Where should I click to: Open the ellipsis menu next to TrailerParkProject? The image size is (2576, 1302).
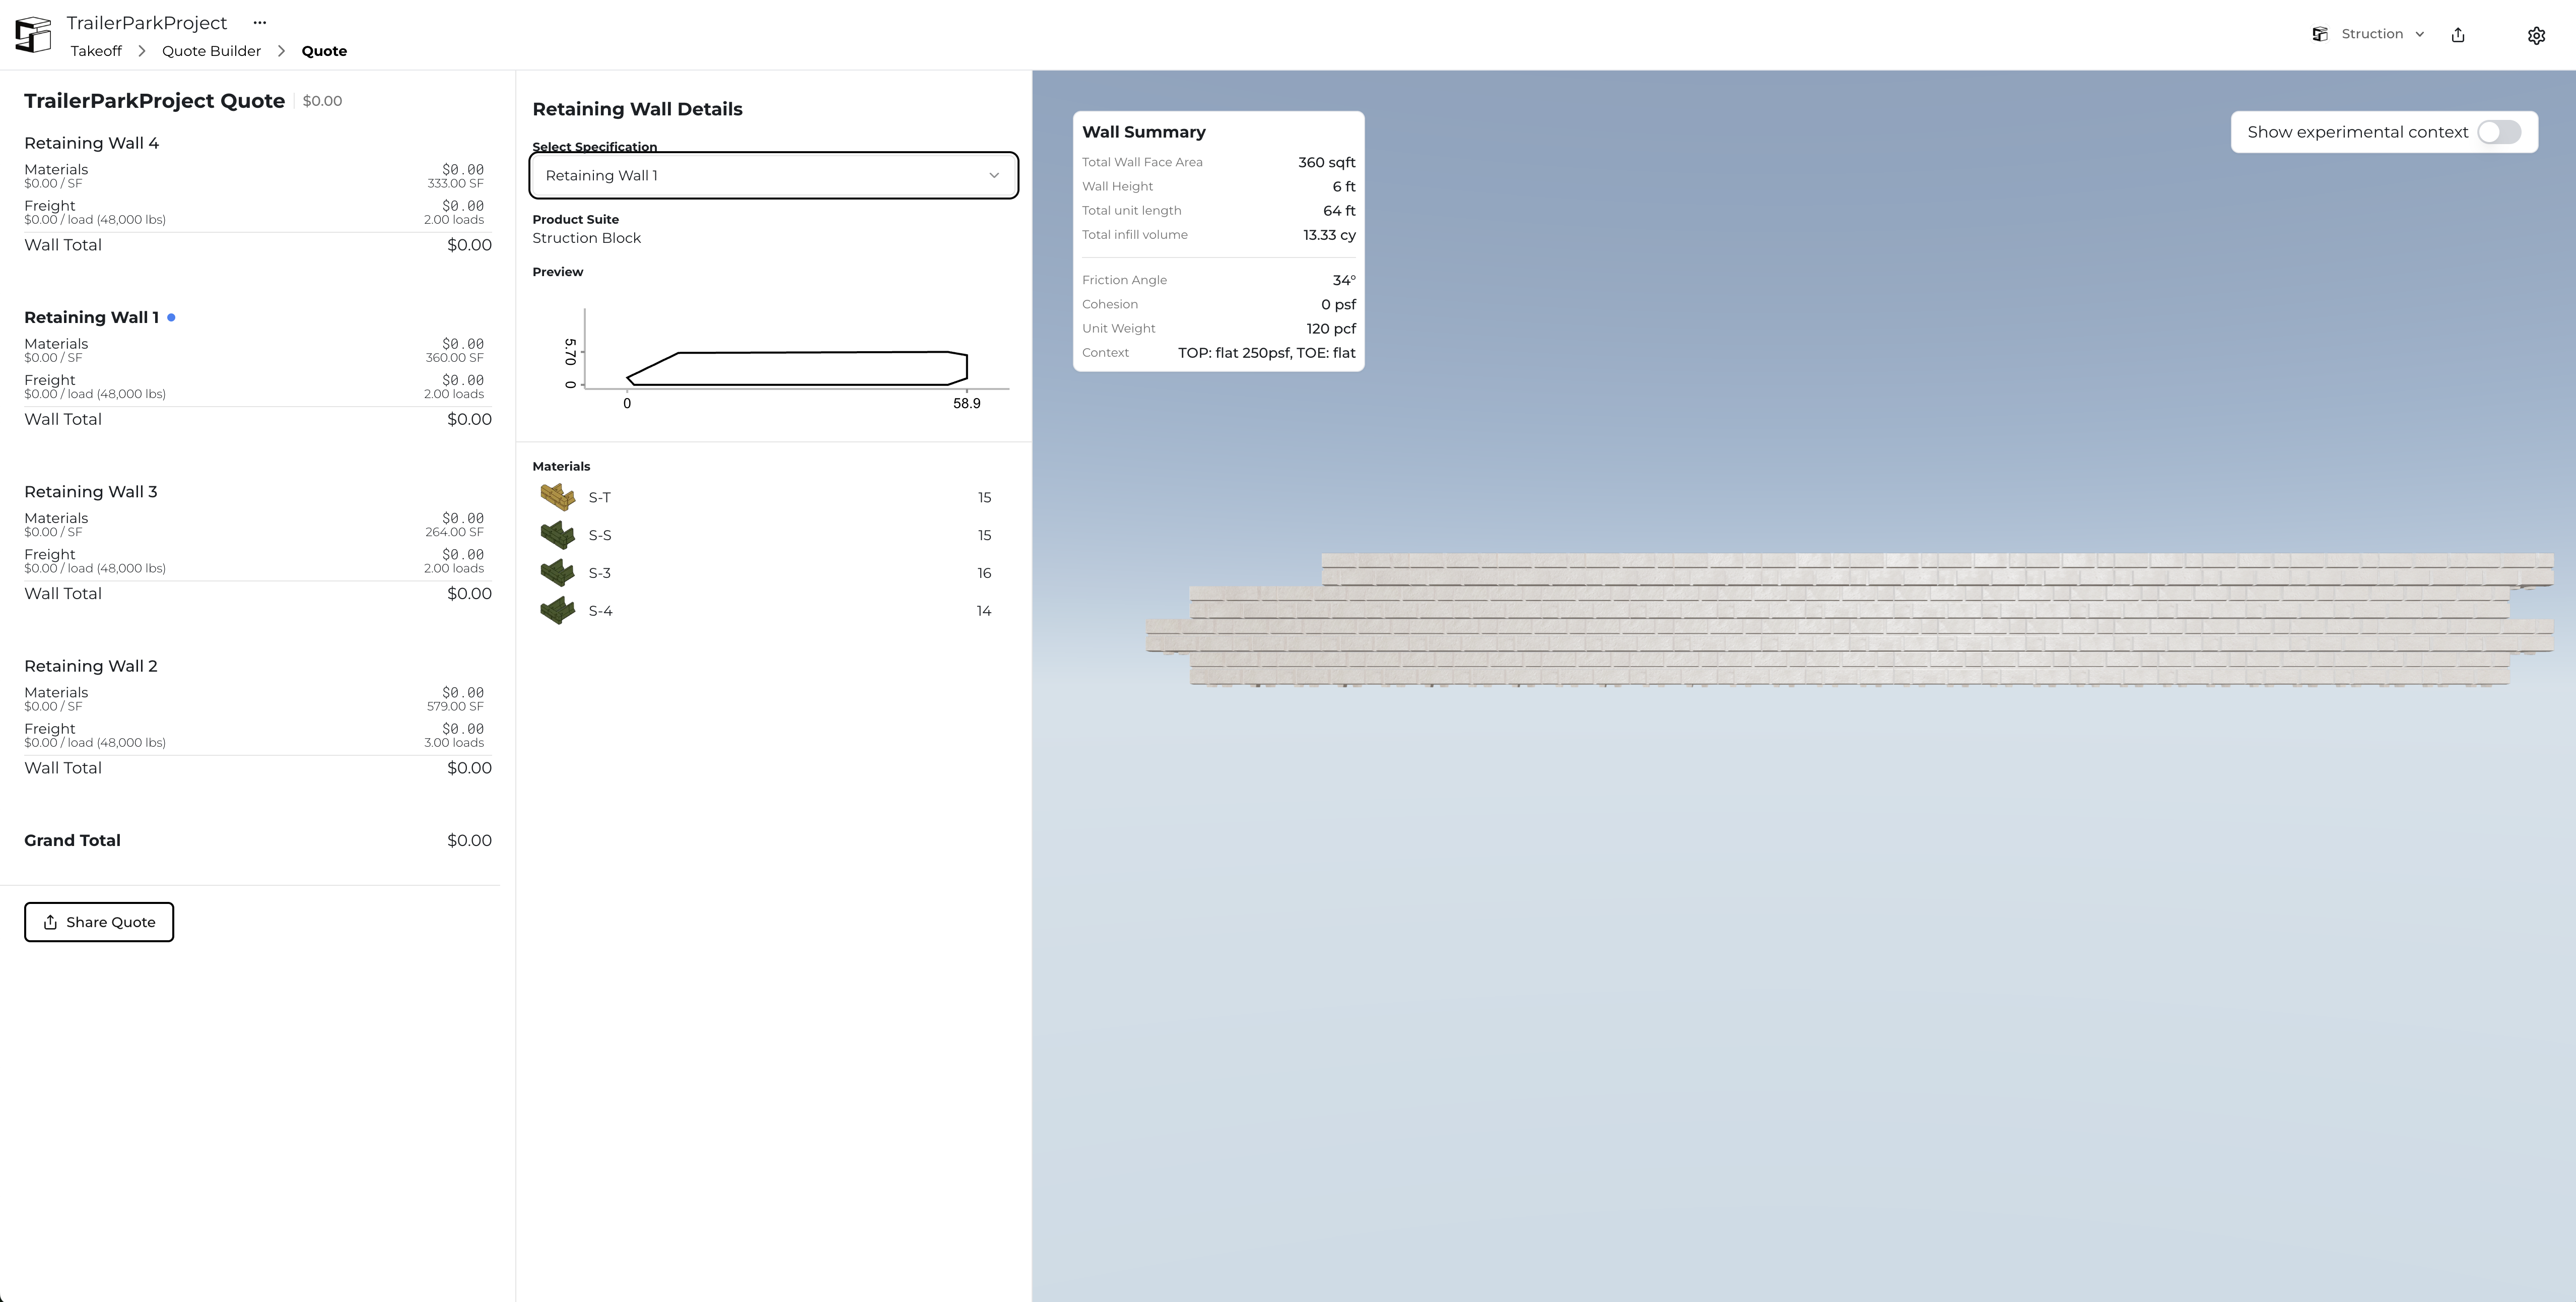pyautogui.click(x=260, y=22)
